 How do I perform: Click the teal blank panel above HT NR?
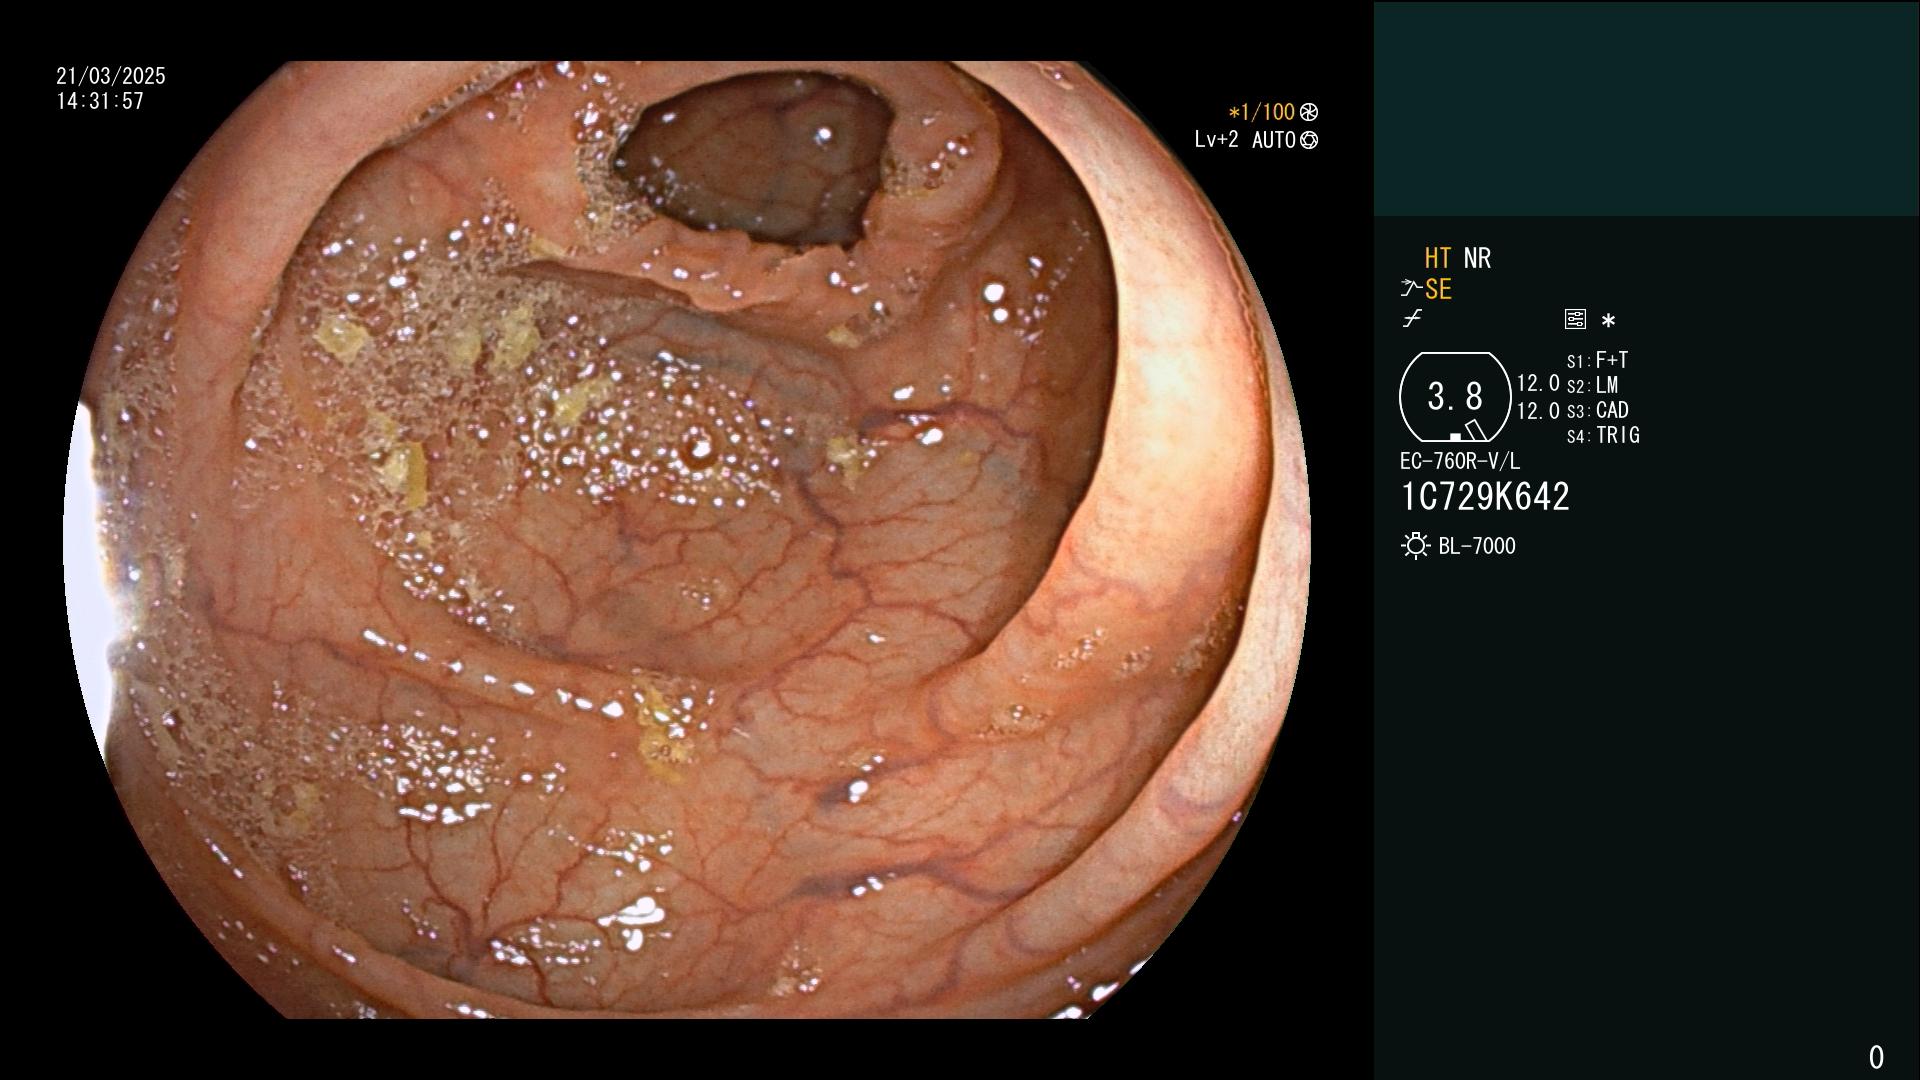[x=1646, y=108]
